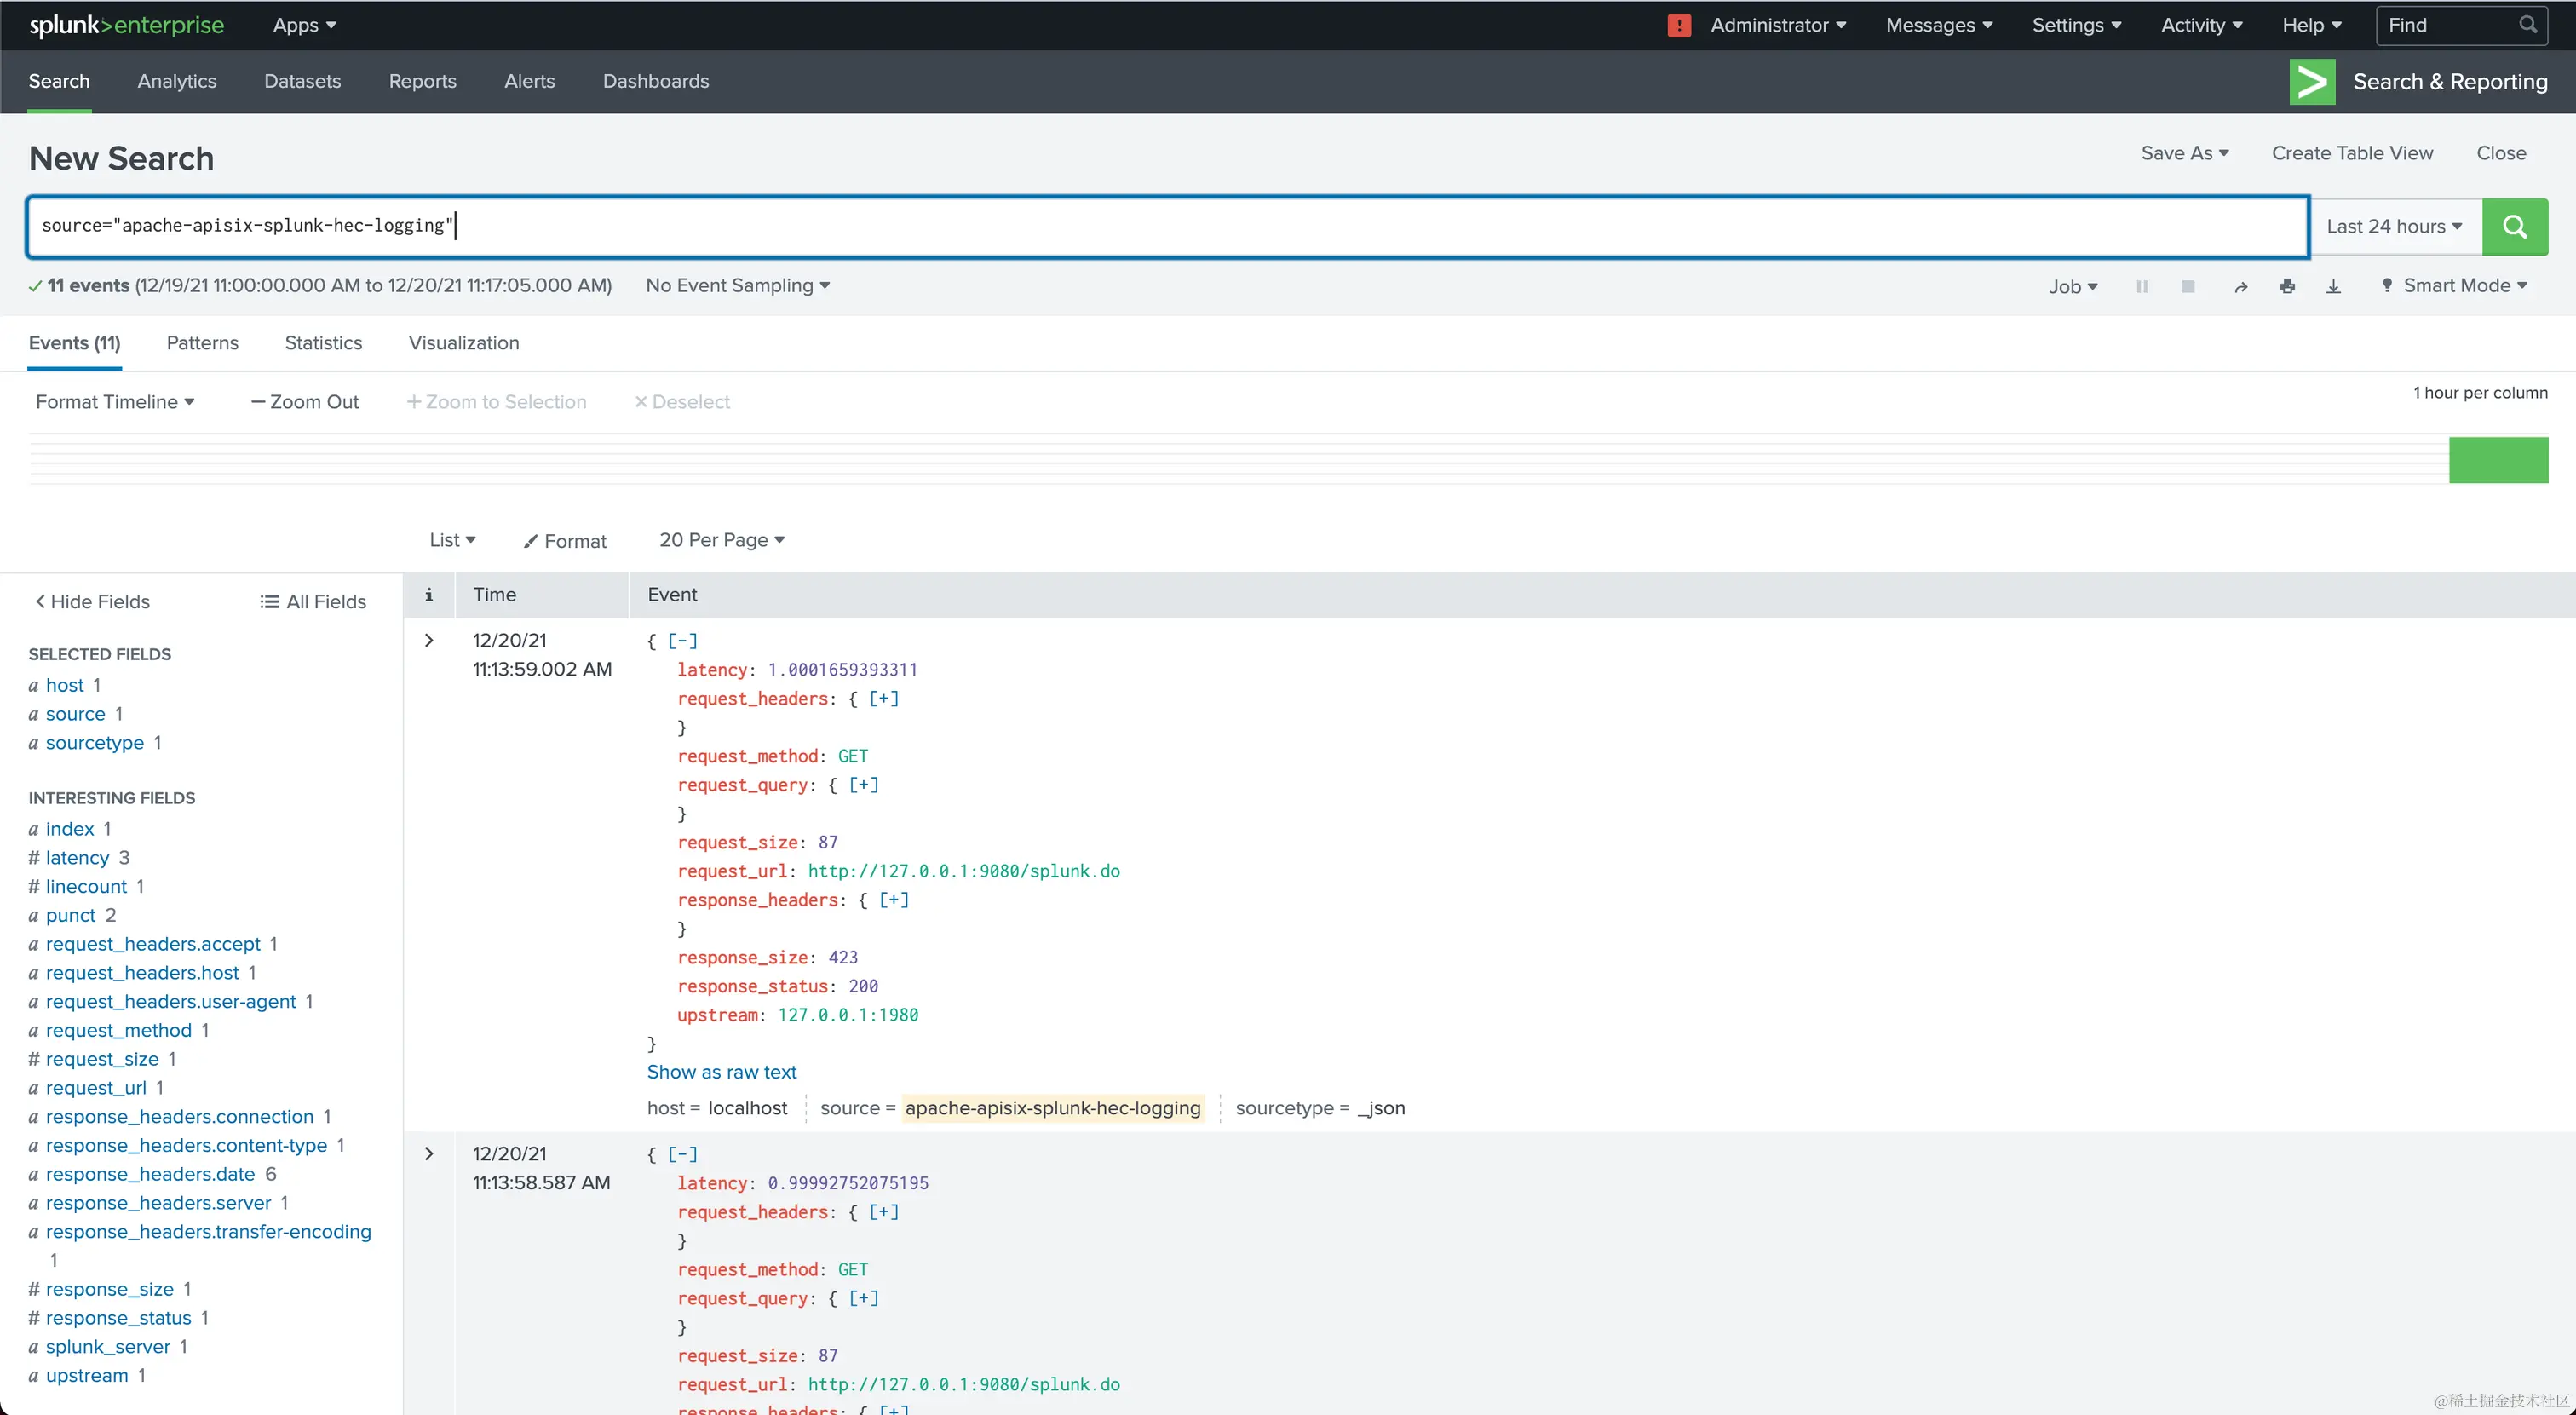The image size is (2576, 1415).
Task: Collapse the first event's JSON with [-]
Action: click(682, 641)
